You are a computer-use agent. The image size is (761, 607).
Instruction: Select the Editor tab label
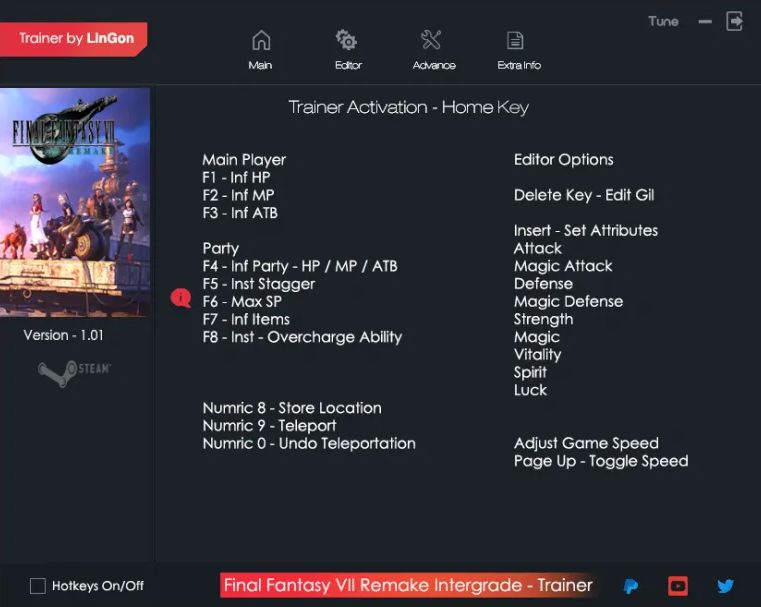[348, 66]
